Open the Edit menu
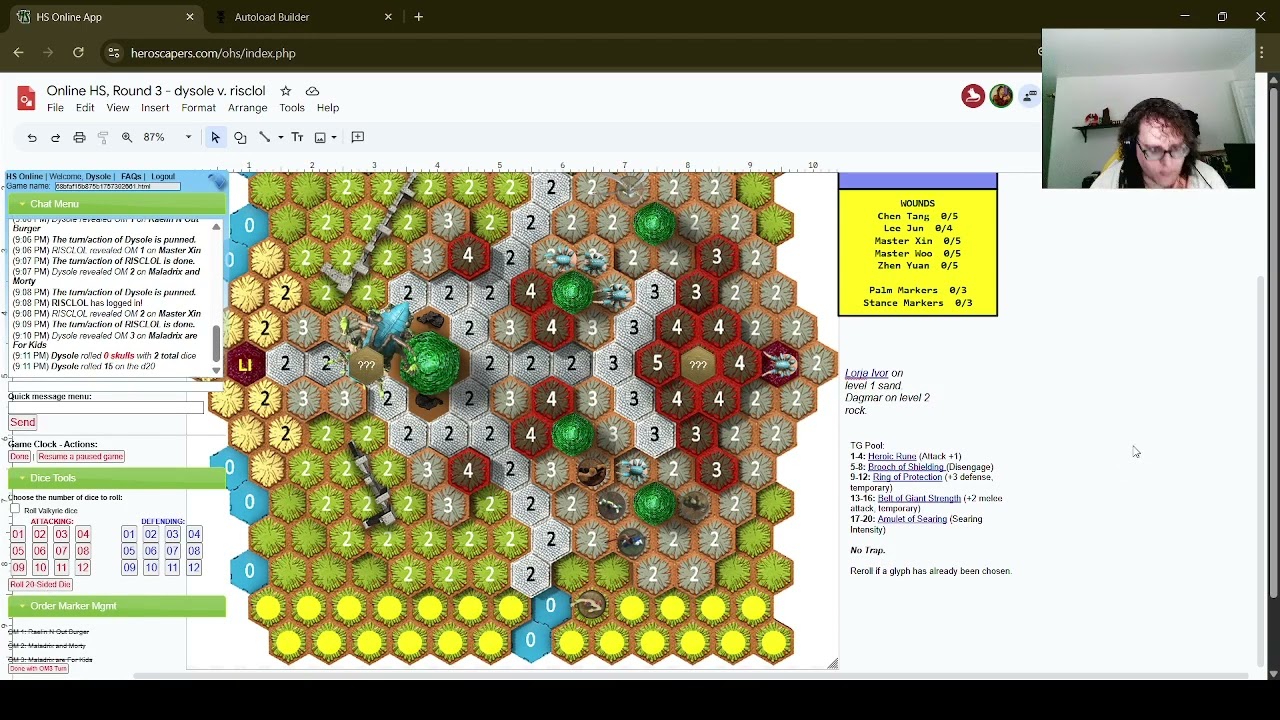Viewport: 1280px width, 720px height. pyautogui.click(x=85, y=108)
